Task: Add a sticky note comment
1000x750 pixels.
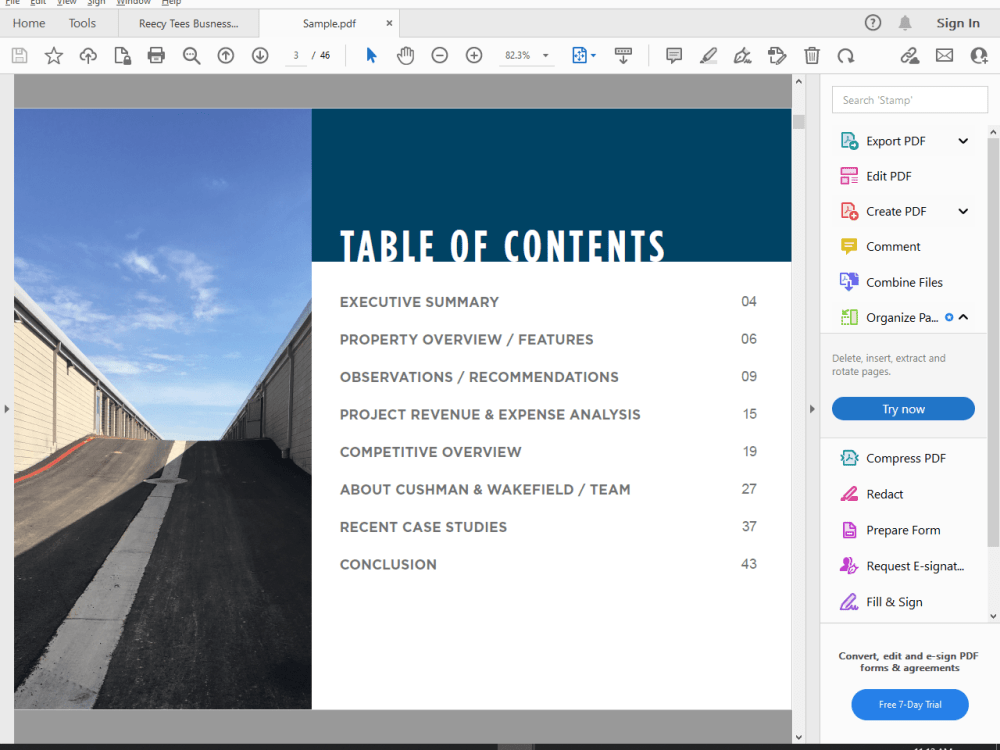Action: (x=673, y=55)
